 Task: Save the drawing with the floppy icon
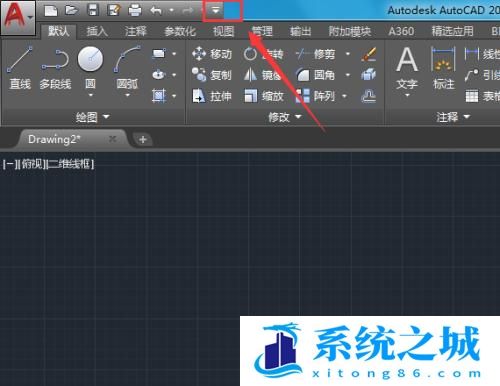[93, 10]
